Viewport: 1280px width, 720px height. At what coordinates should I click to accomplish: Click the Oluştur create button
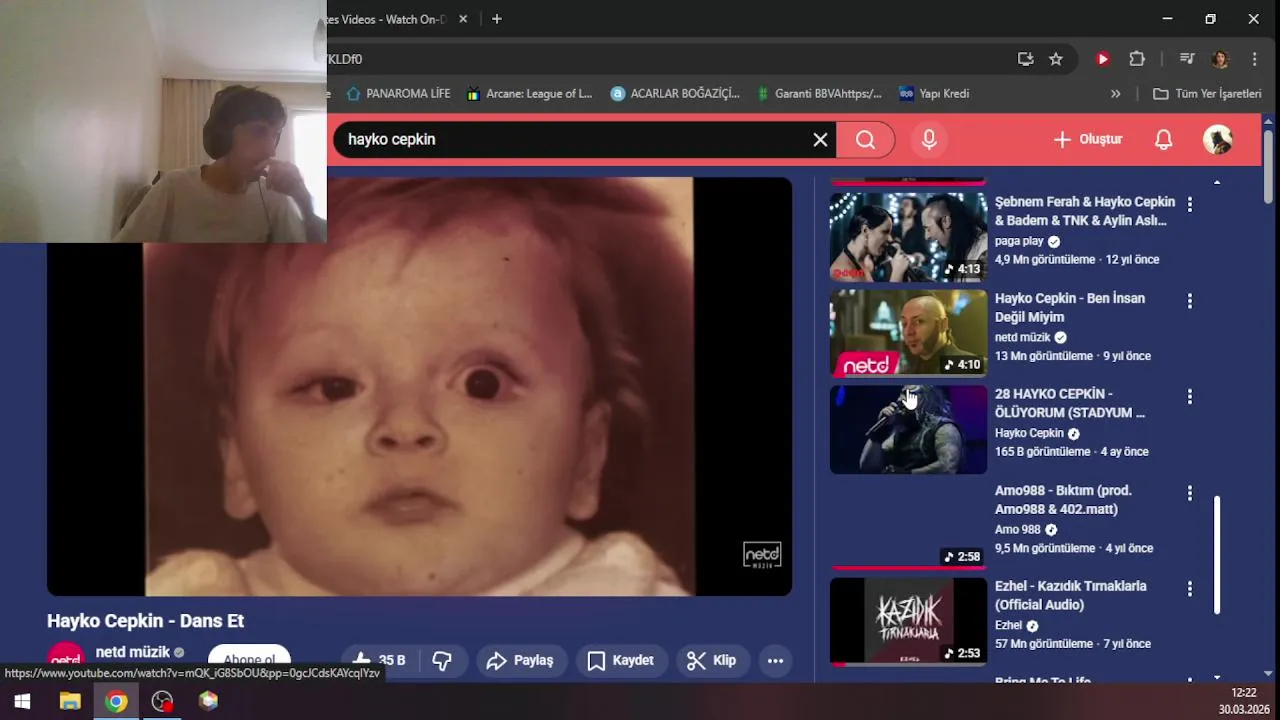pyautogui.click(x=1088, y=140)
